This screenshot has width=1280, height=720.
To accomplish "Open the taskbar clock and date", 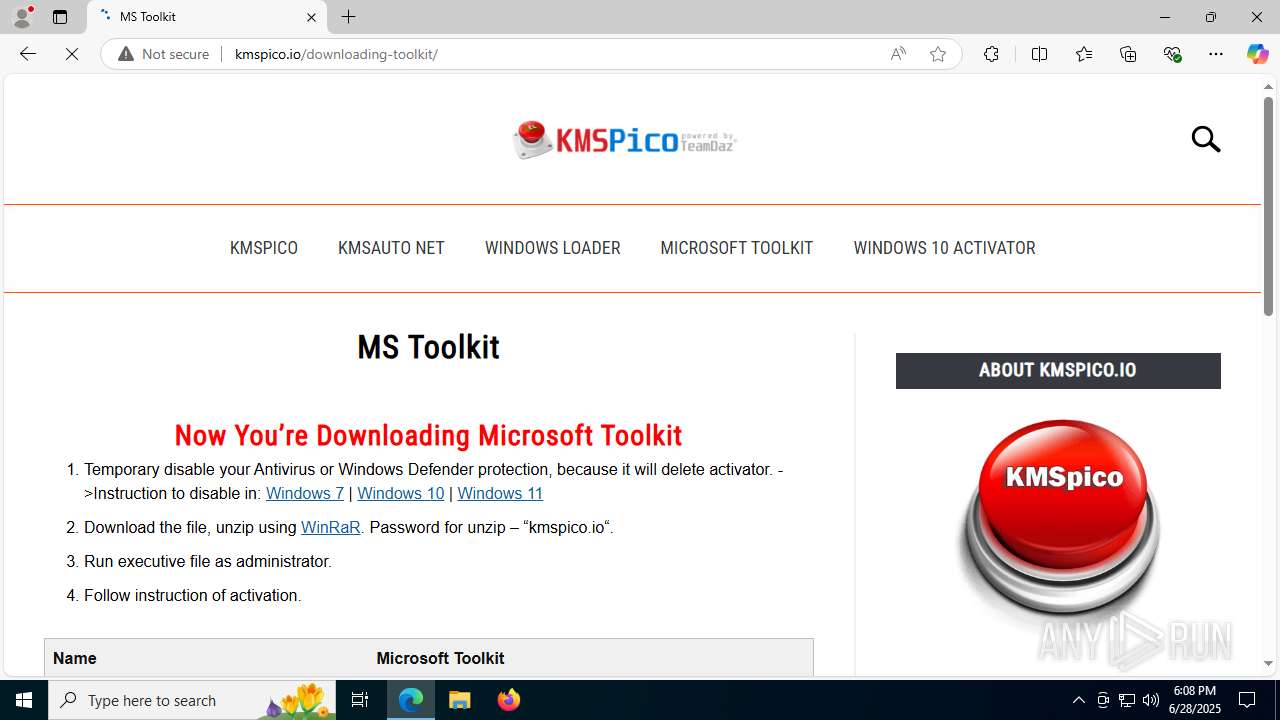I will (x=1194, y=700).
